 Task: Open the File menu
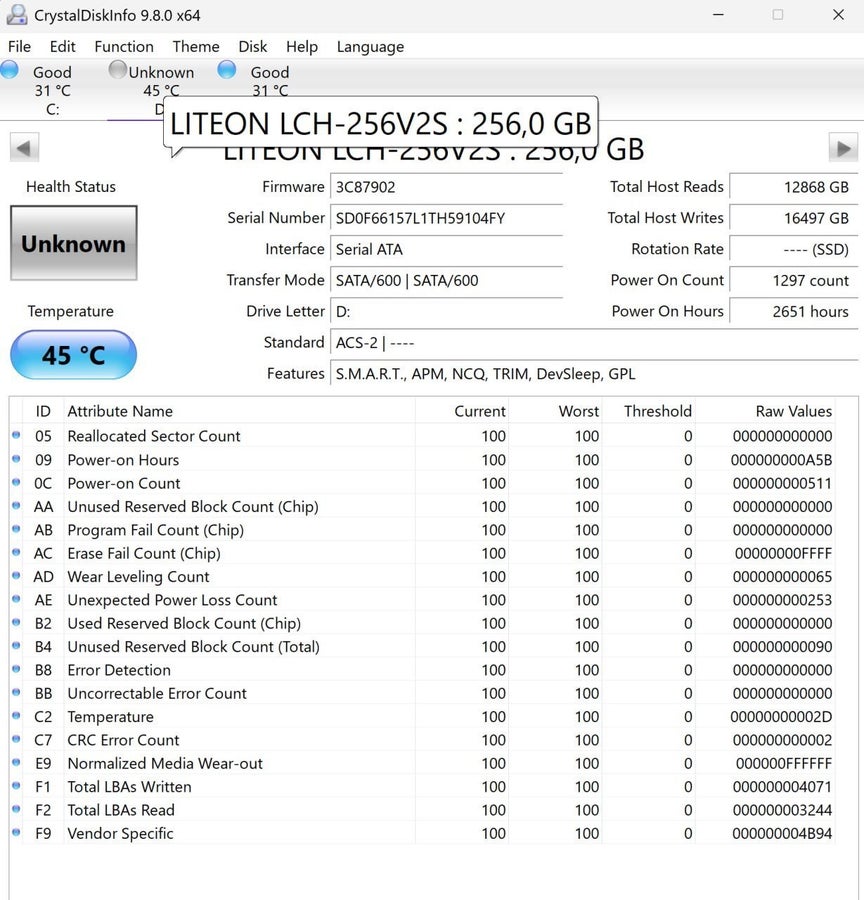point(20,46)
